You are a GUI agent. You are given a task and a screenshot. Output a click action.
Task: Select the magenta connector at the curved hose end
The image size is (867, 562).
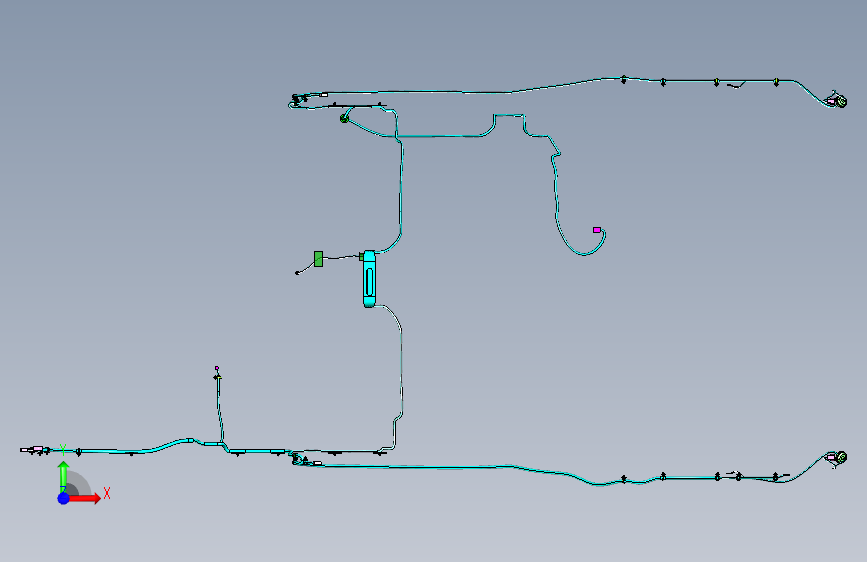pos(597,230)
